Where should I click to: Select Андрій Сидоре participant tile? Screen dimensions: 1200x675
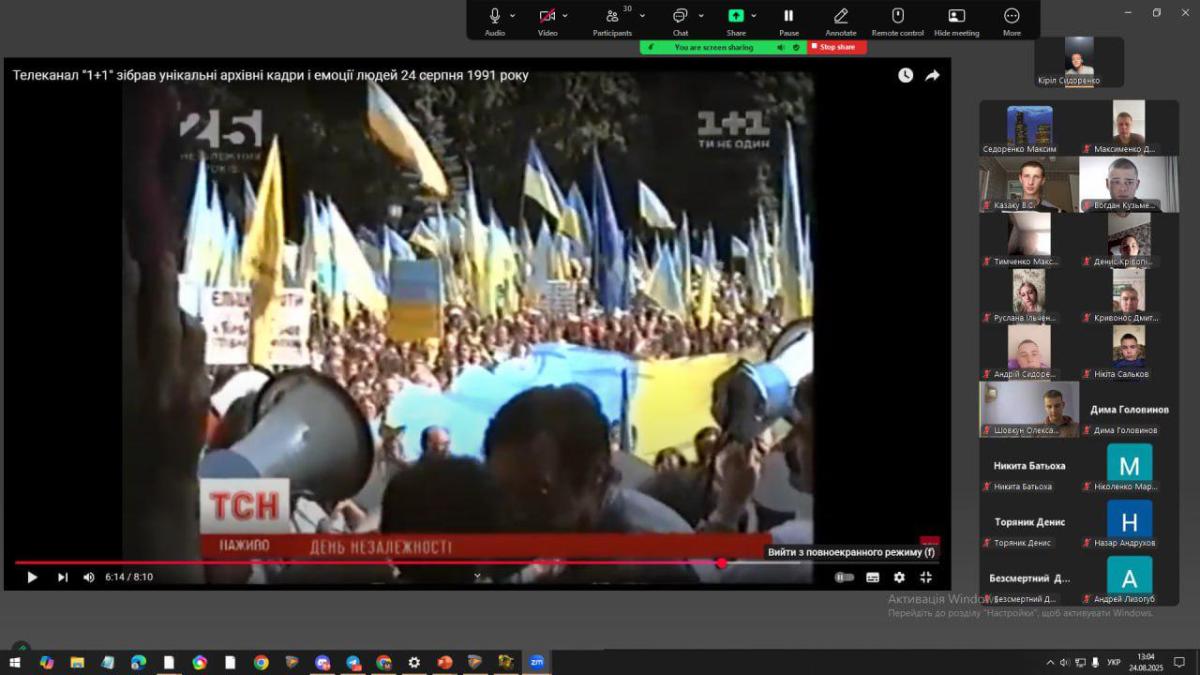[1029, 352]
